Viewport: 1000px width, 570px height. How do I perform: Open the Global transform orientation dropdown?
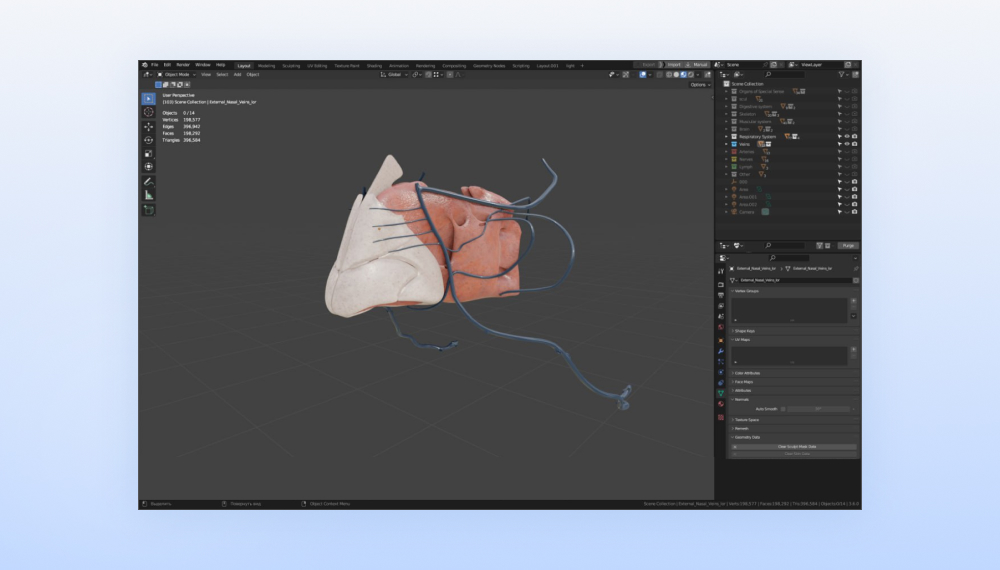pos(394,75)
